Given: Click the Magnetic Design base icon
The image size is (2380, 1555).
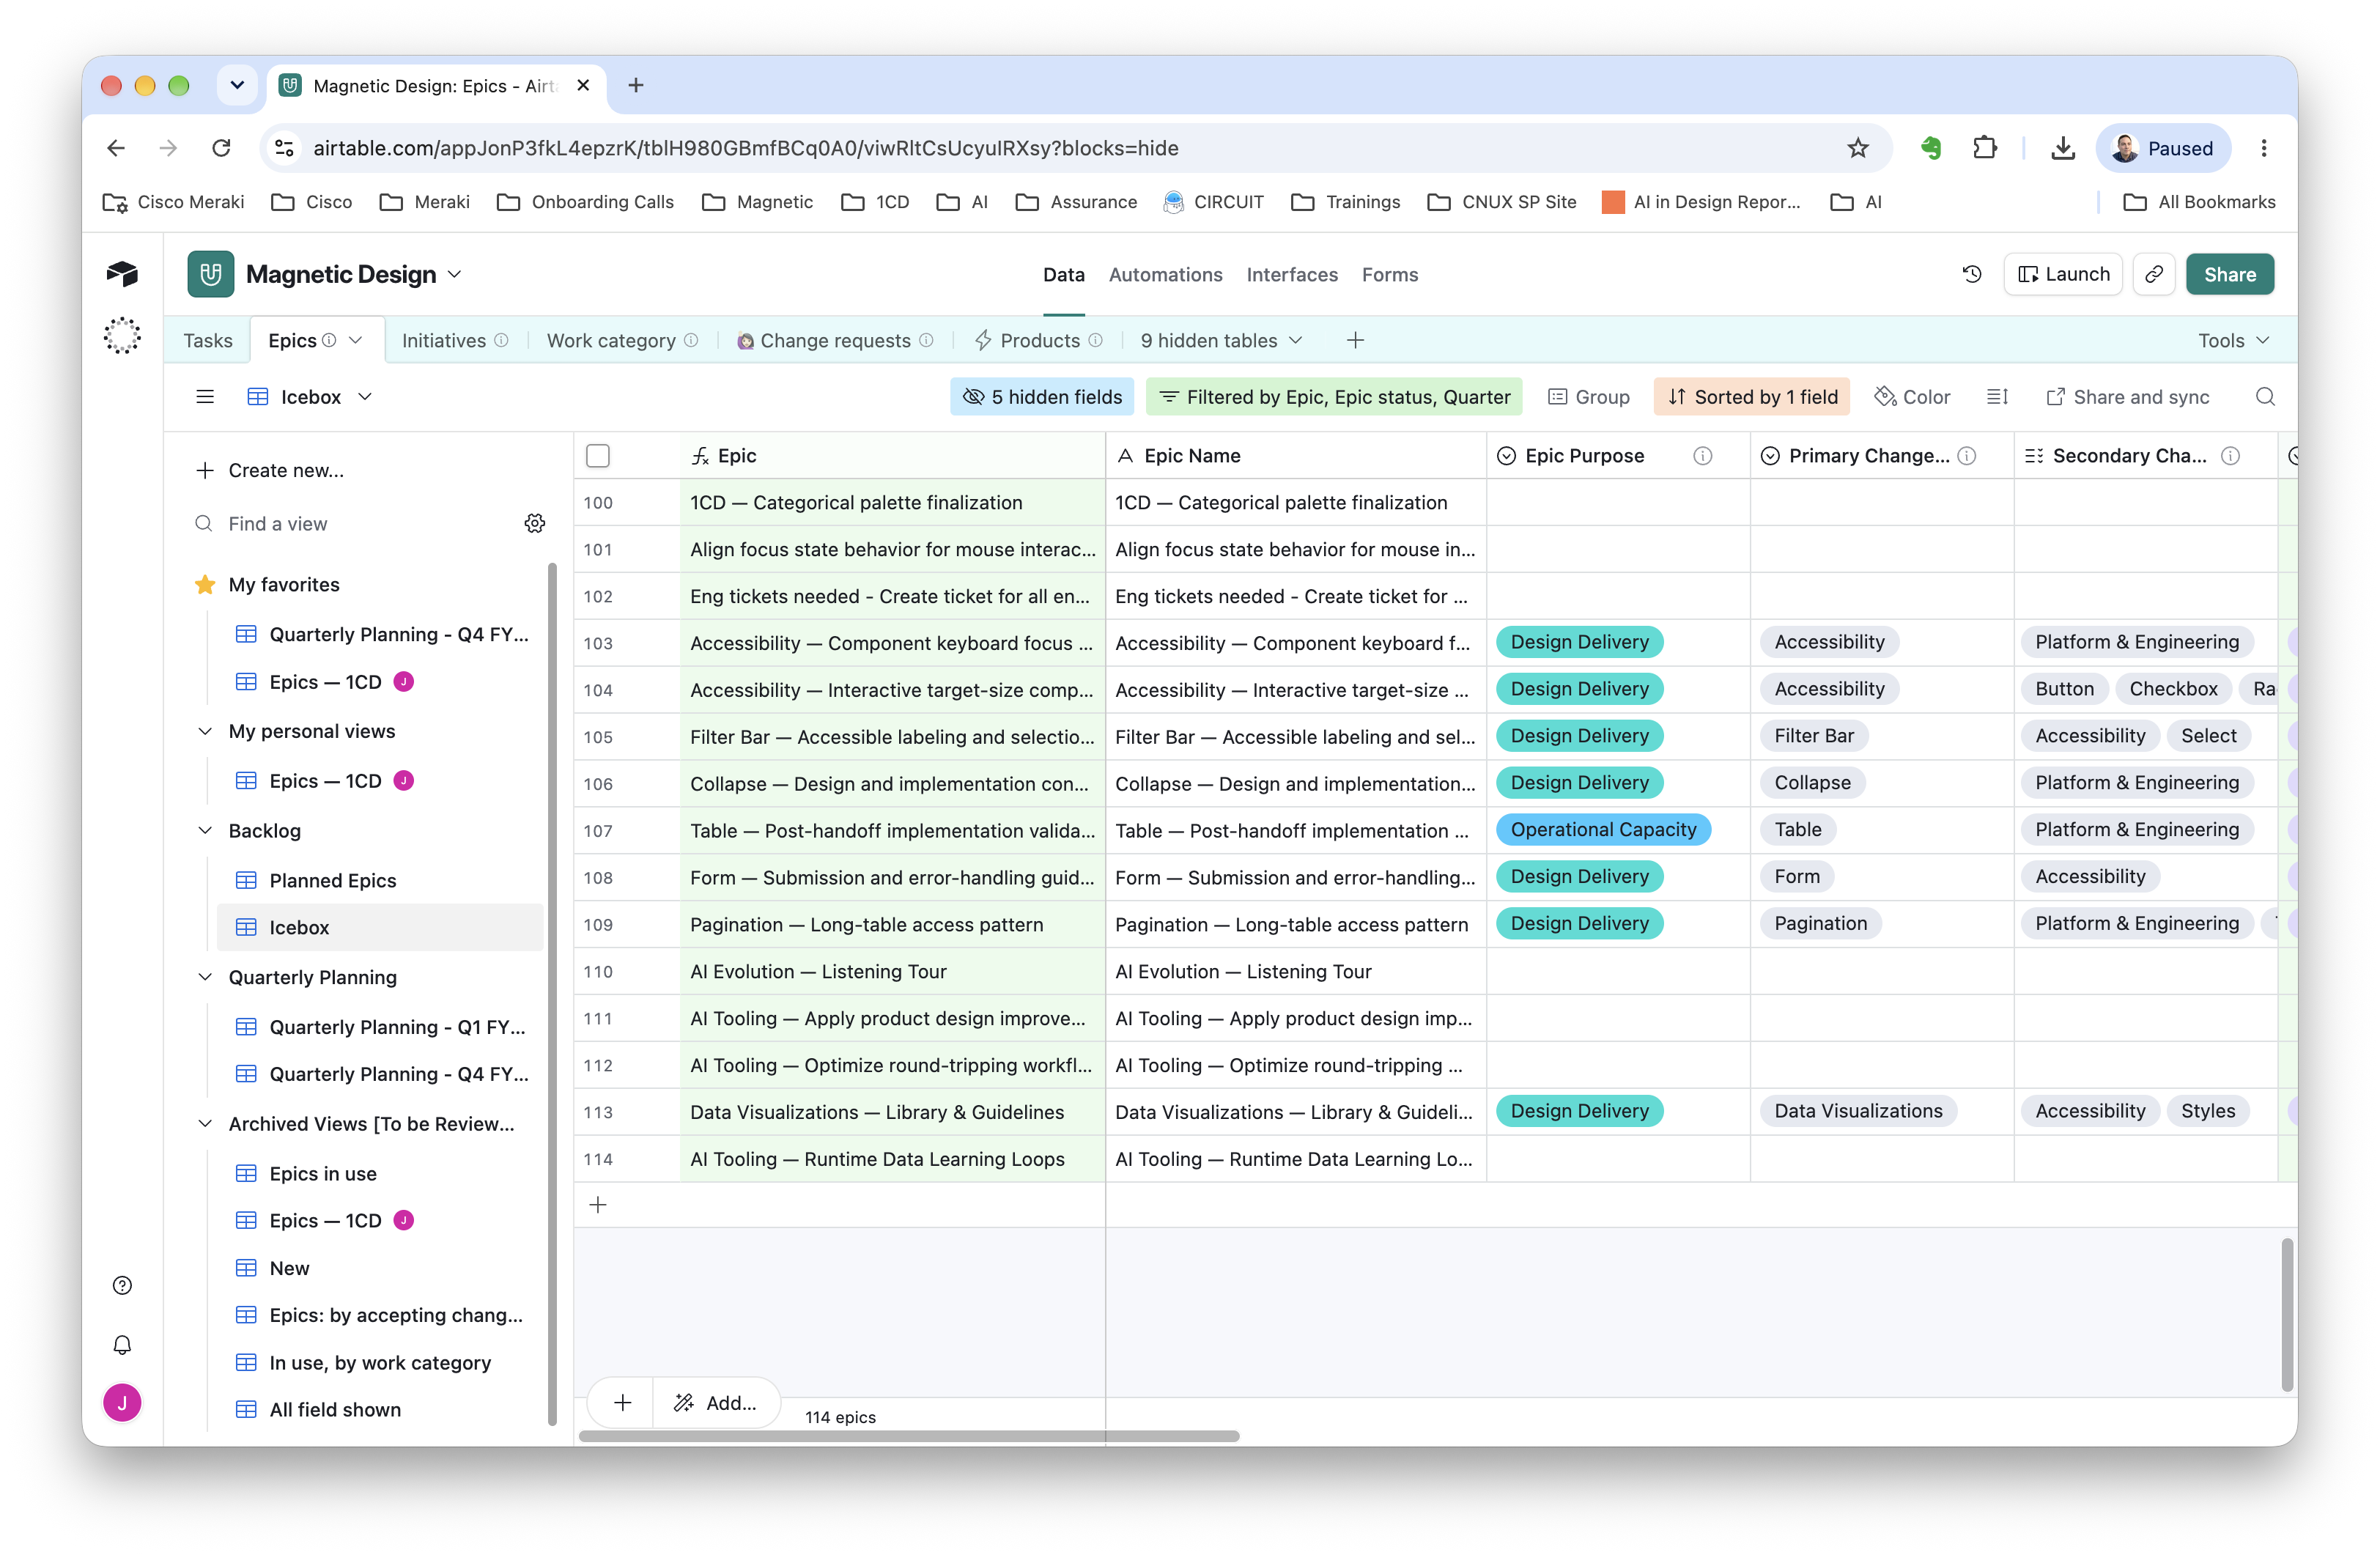Looking at the screenshot, I should point(211,274).
